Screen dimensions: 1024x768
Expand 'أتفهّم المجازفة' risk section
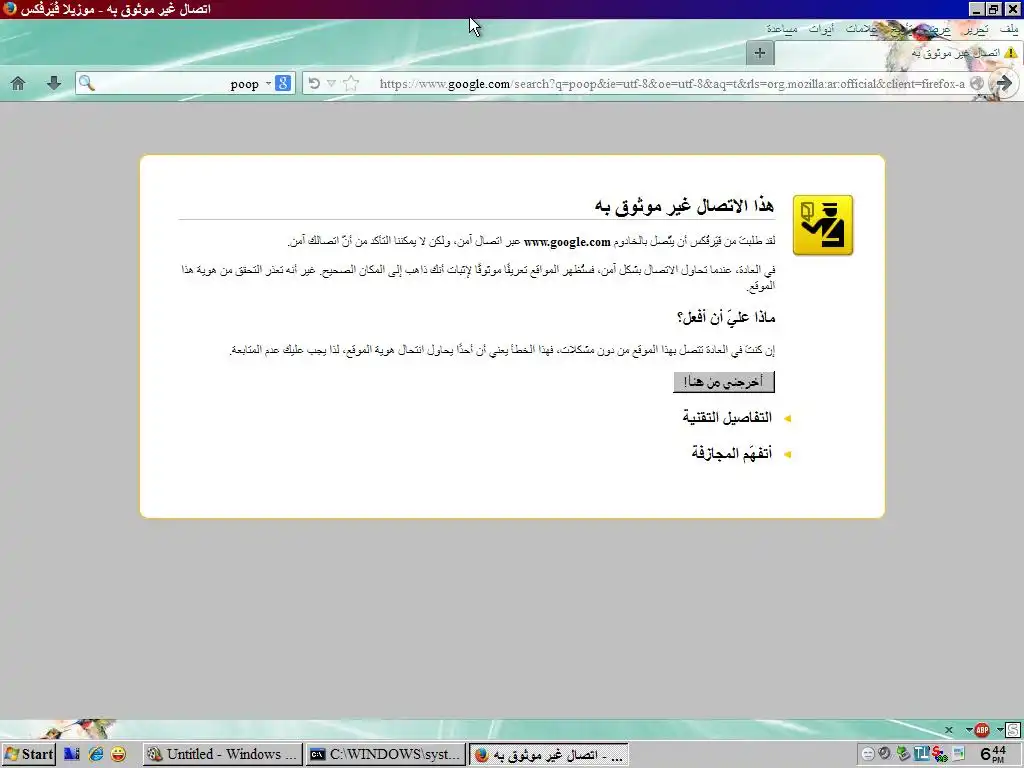point(731,453)
